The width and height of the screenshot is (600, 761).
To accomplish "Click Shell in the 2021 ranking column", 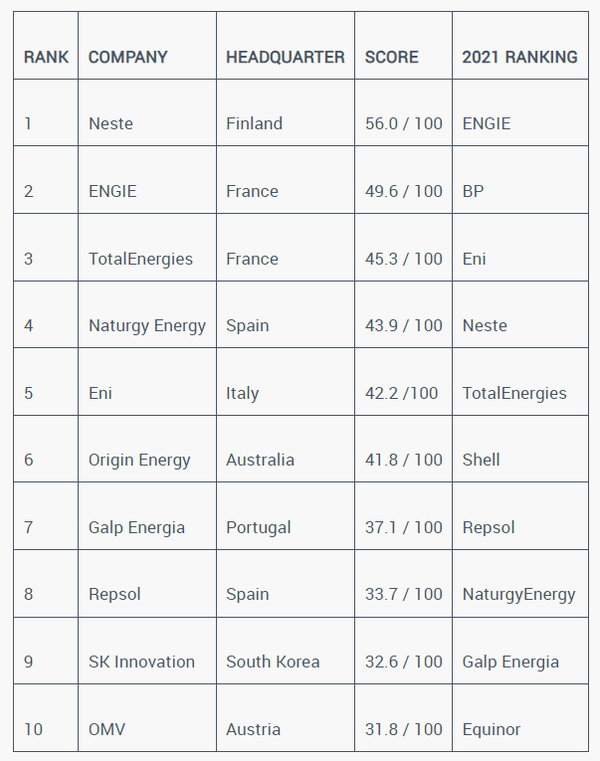I will (481, 460).
